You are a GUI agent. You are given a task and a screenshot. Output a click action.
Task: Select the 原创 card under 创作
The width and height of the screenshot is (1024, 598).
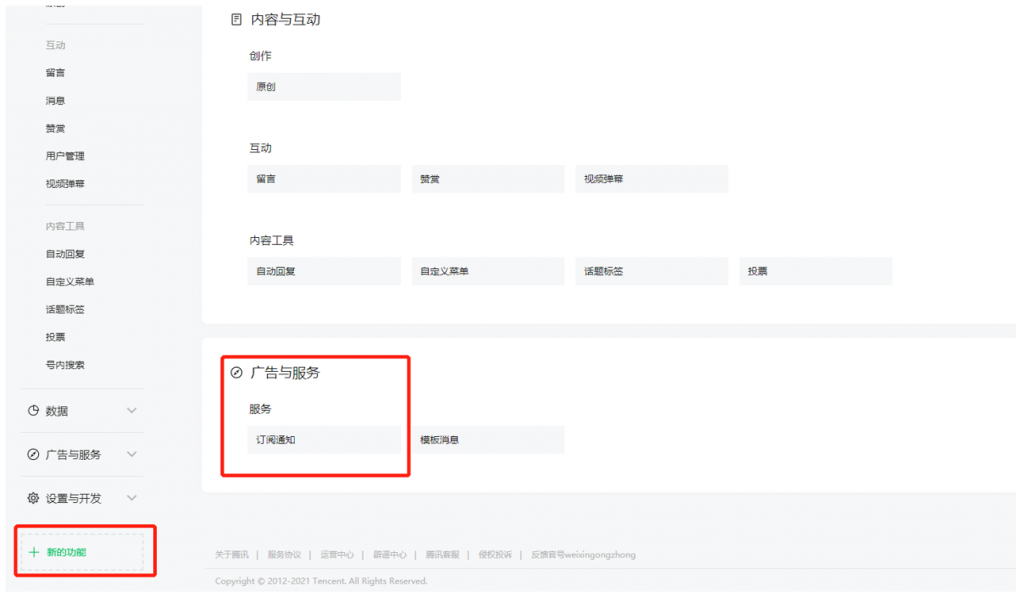click(x=324, y=87)
